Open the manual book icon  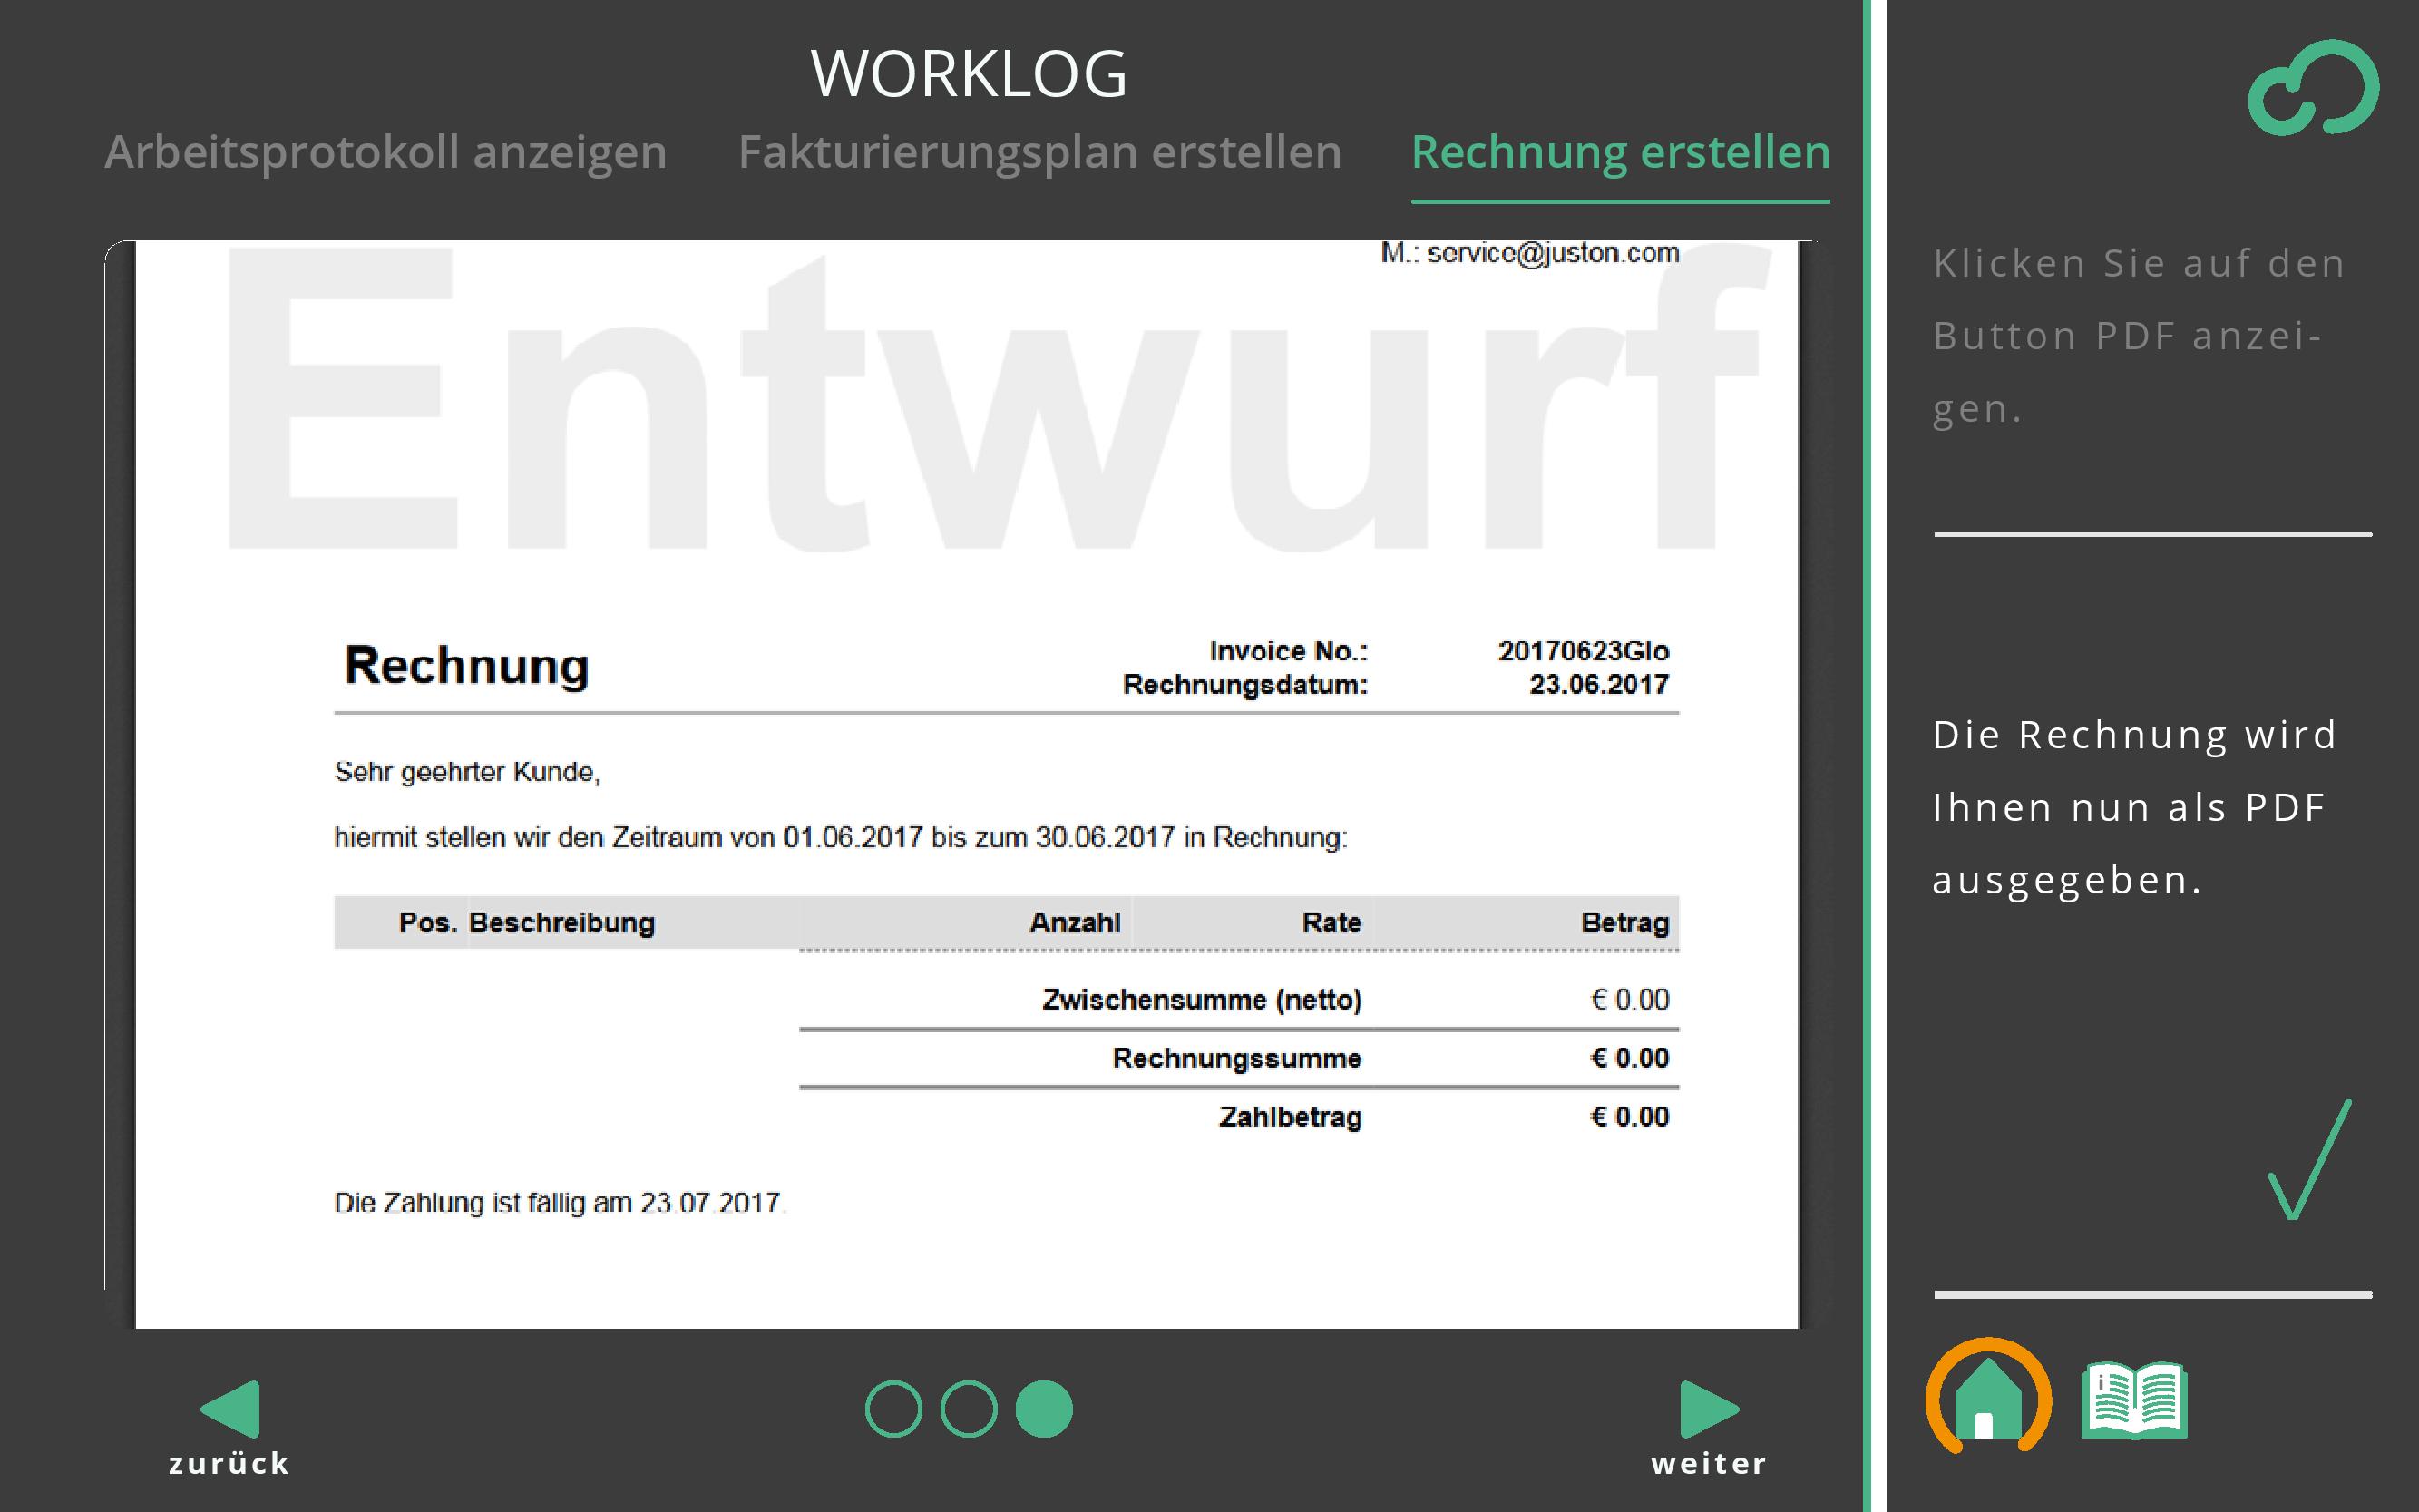(2134, 1400)
